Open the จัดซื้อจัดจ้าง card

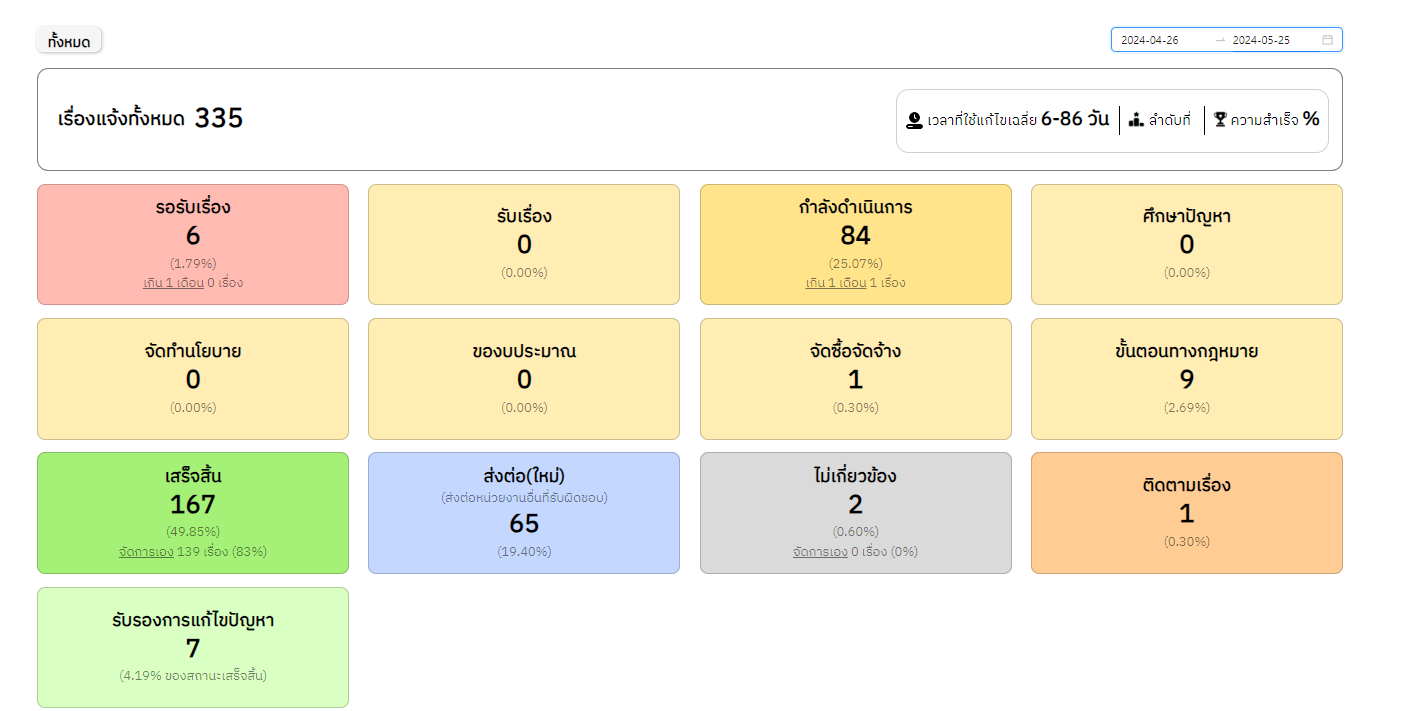point(855,378)
